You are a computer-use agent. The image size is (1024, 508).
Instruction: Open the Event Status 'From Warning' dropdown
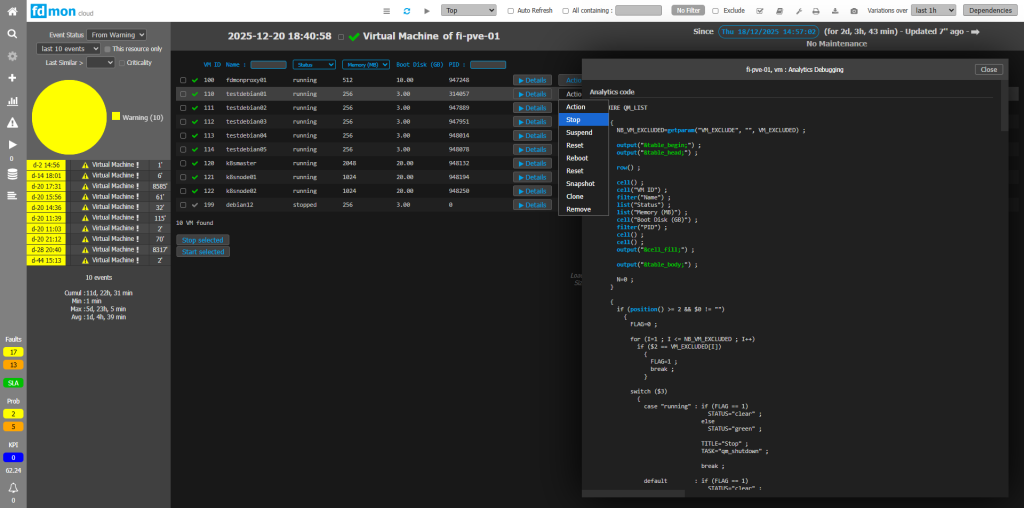click(x=116, y=35)
